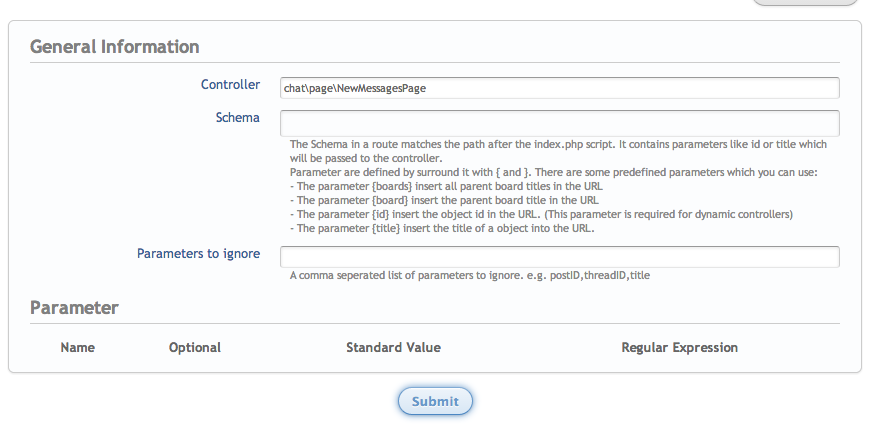893x435 pixels.
Task: Select the Parameter section heading
Action: point(75,307)
